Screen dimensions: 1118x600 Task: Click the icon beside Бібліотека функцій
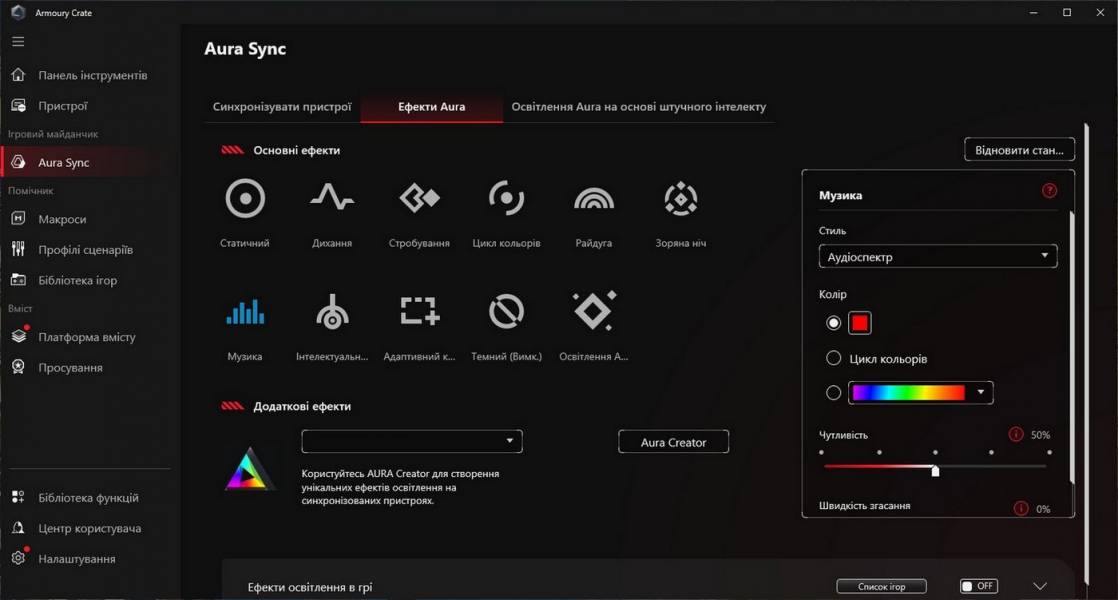(19, 497)
